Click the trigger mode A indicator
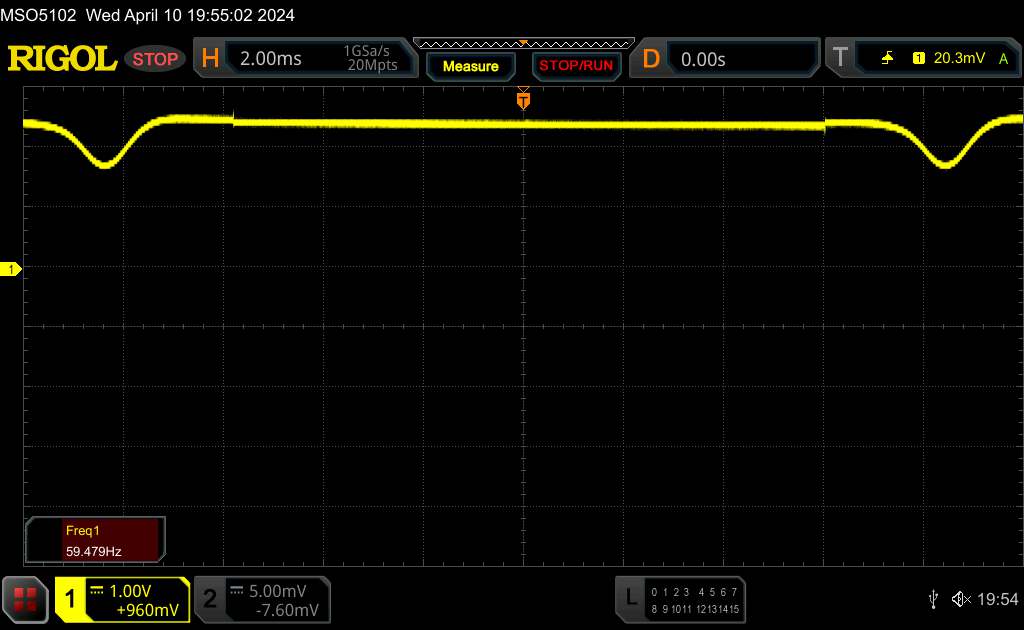The width and height of the screenshot is (1024, 630). pos(1004,59)
